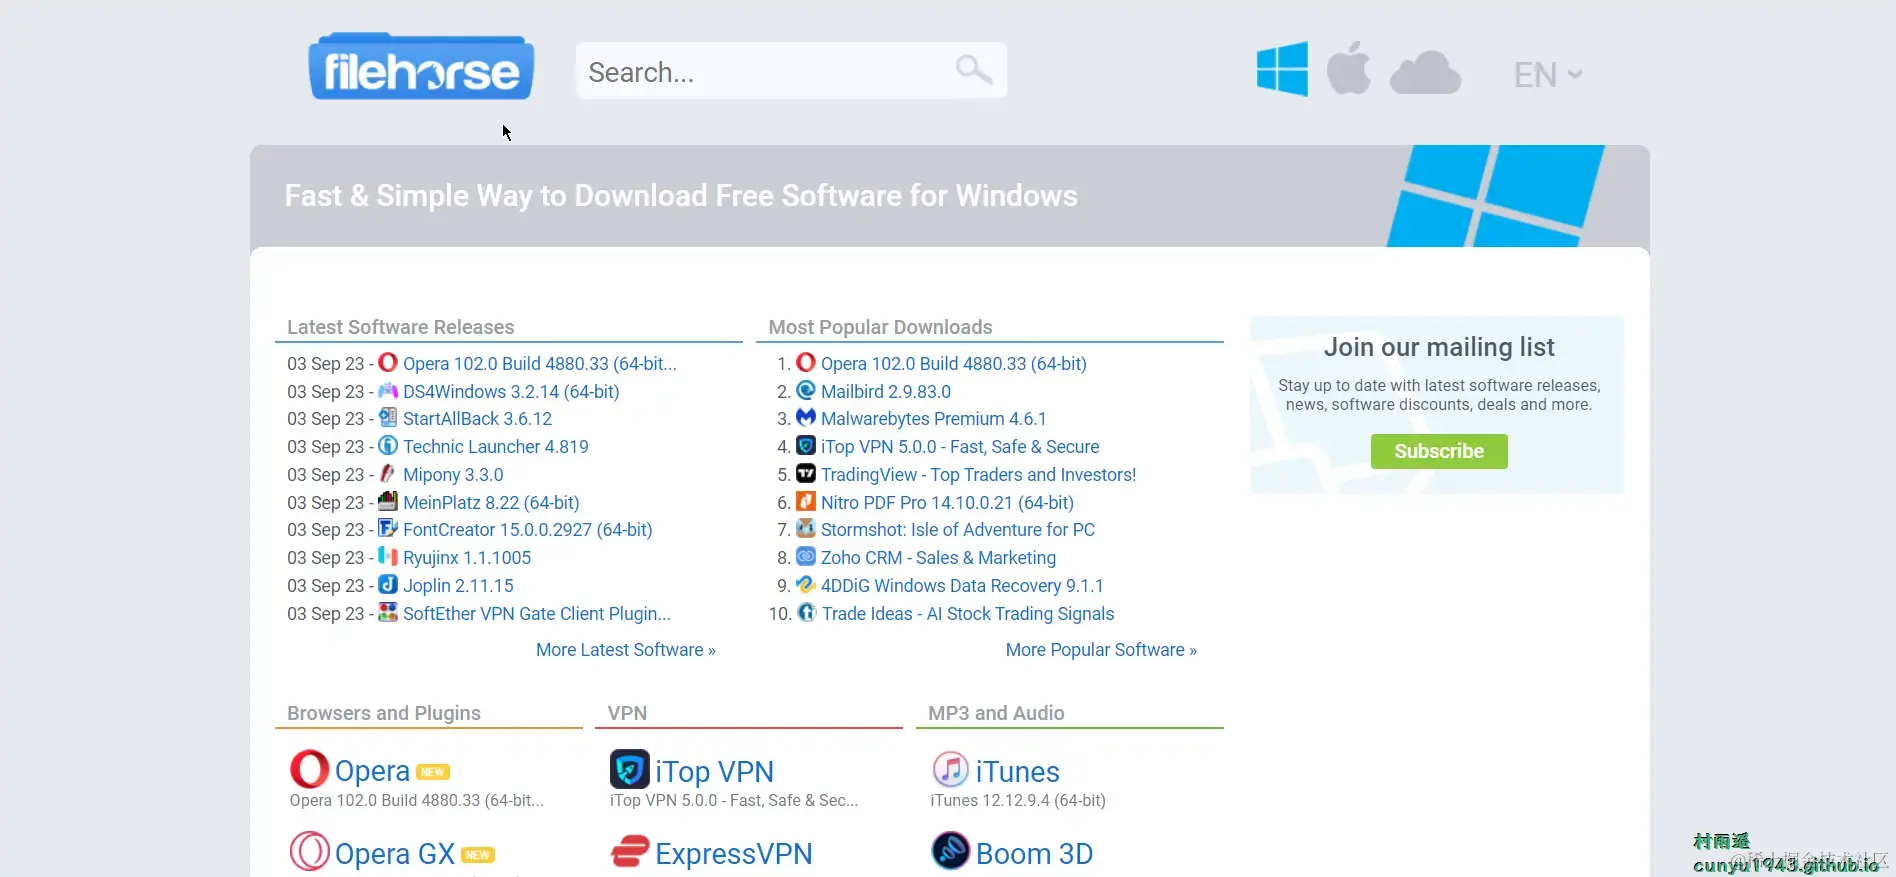The height and width of the screenshot is (877, 1896).
Task: Open SoftEther VPN Gate Client Plugin link
Action: tap(537, 614)
